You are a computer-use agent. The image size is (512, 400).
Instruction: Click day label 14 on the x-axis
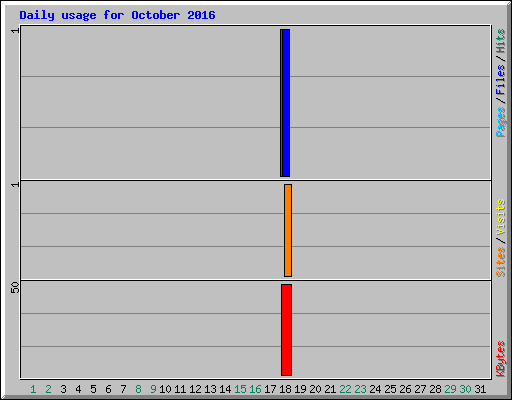(225, 389)
